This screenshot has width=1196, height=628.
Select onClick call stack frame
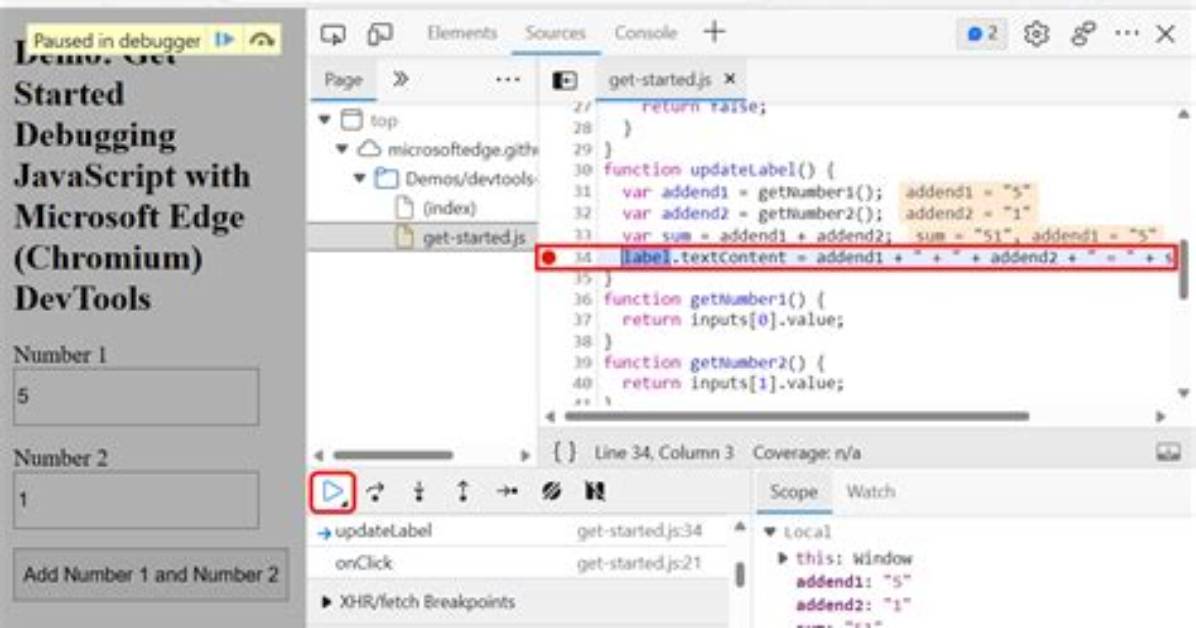click(x=517, y=563)
